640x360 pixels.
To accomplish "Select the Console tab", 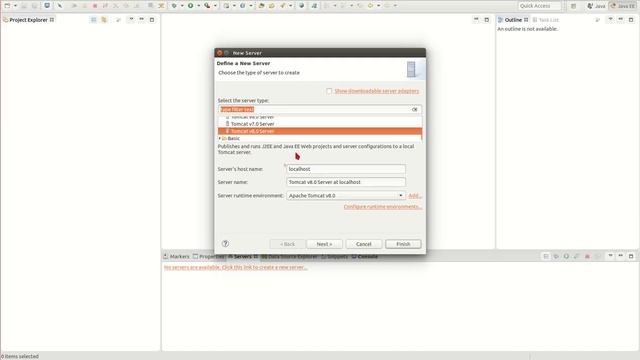I will coord(364,256).
